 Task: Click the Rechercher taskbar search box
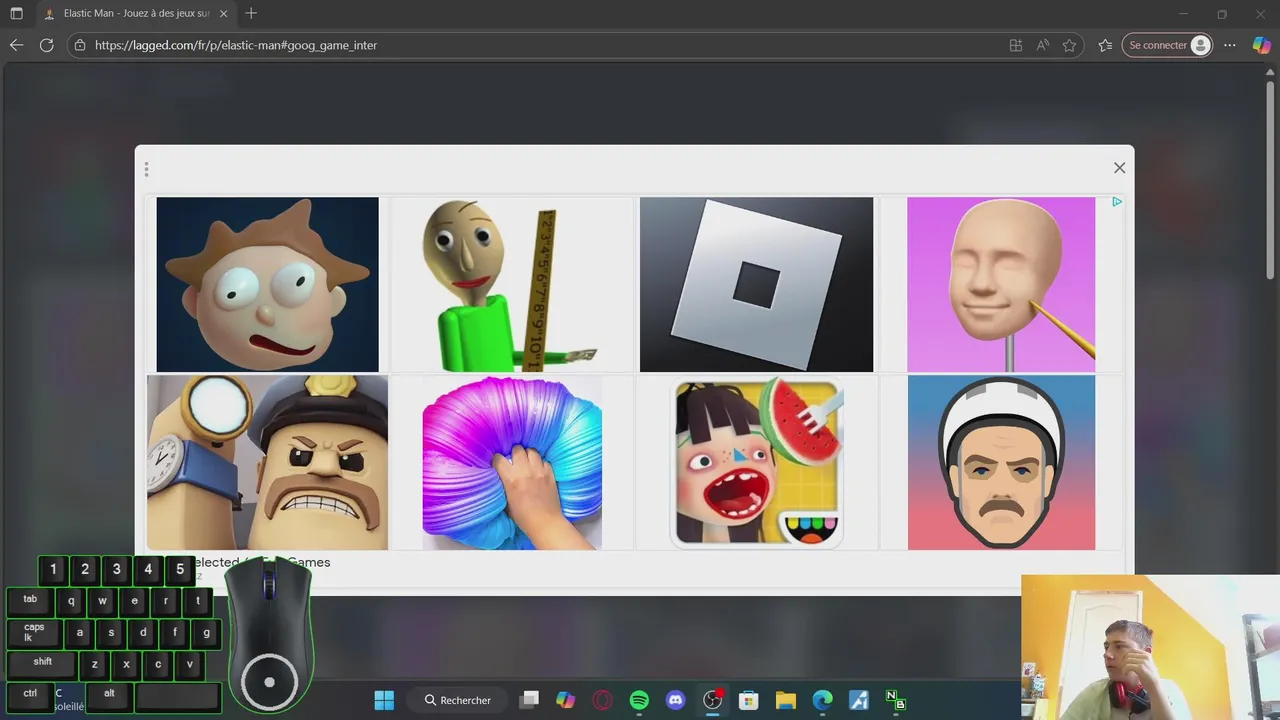click(459, 700)
